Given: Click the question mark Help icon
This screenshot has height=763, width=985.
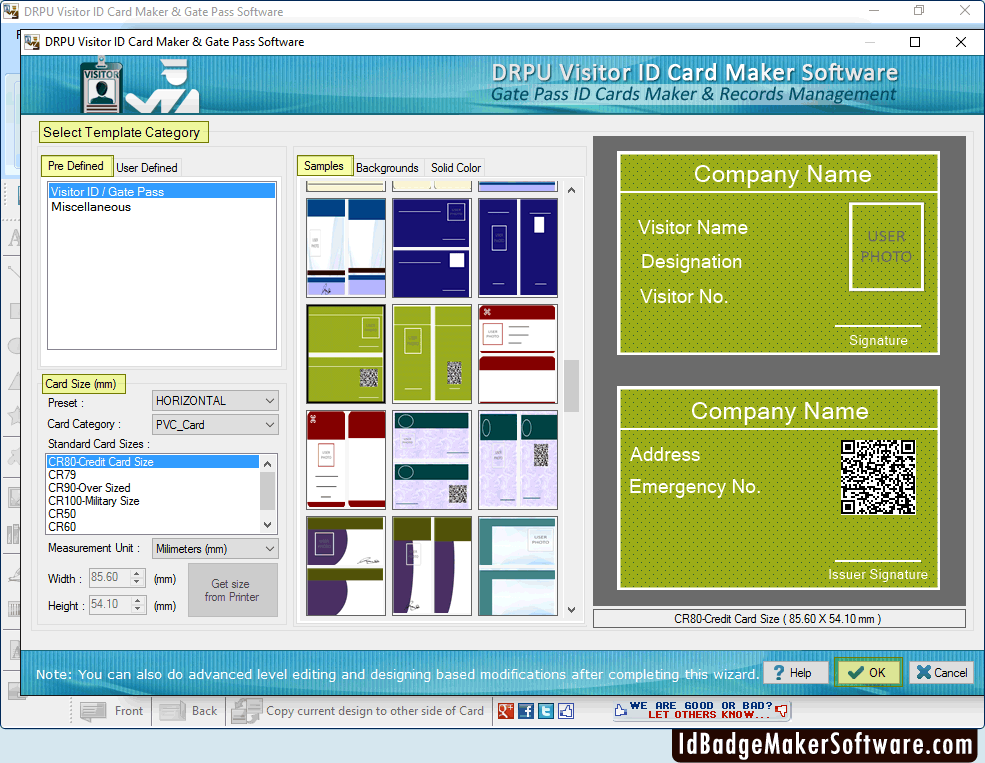Looking at the screenshot, I should point(779,673).
